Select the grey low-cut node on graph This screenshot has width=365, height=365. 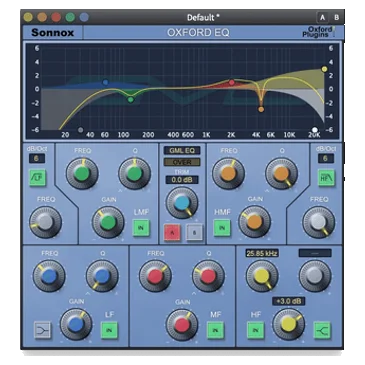80,130
